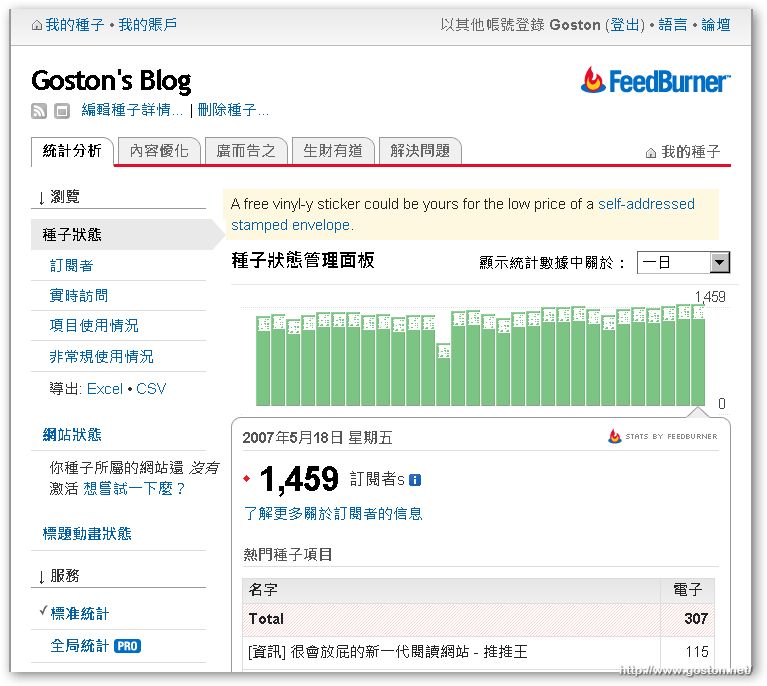Export stats as CSV
767x686 pixels.
[x=151, y=389]
